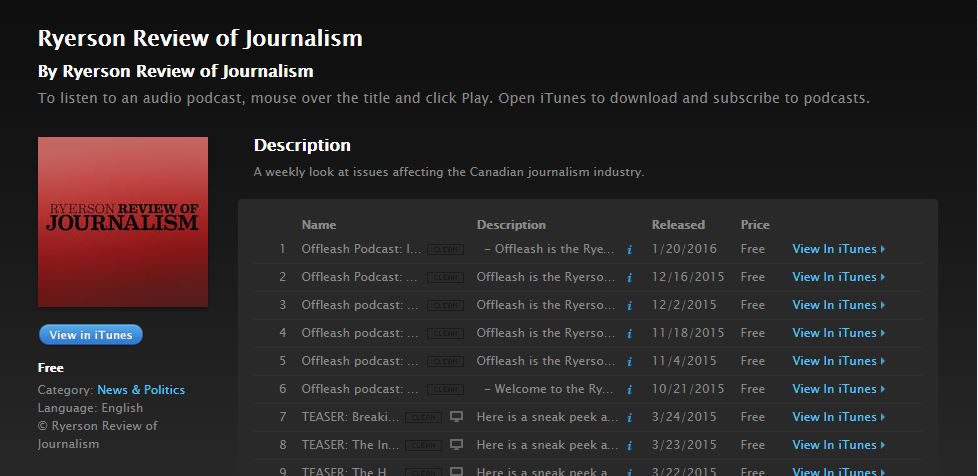The image size is (978, 476).
Task: Click release date 10/21/2015
Action: [x=688, y=389]
